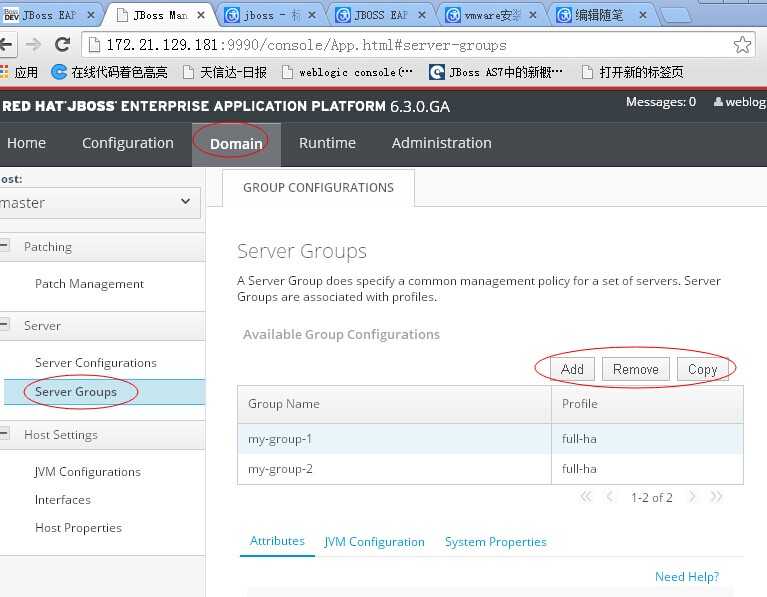Open Host Properties
767x597 pixels.
pyautogui.click(x=78, y=528)
